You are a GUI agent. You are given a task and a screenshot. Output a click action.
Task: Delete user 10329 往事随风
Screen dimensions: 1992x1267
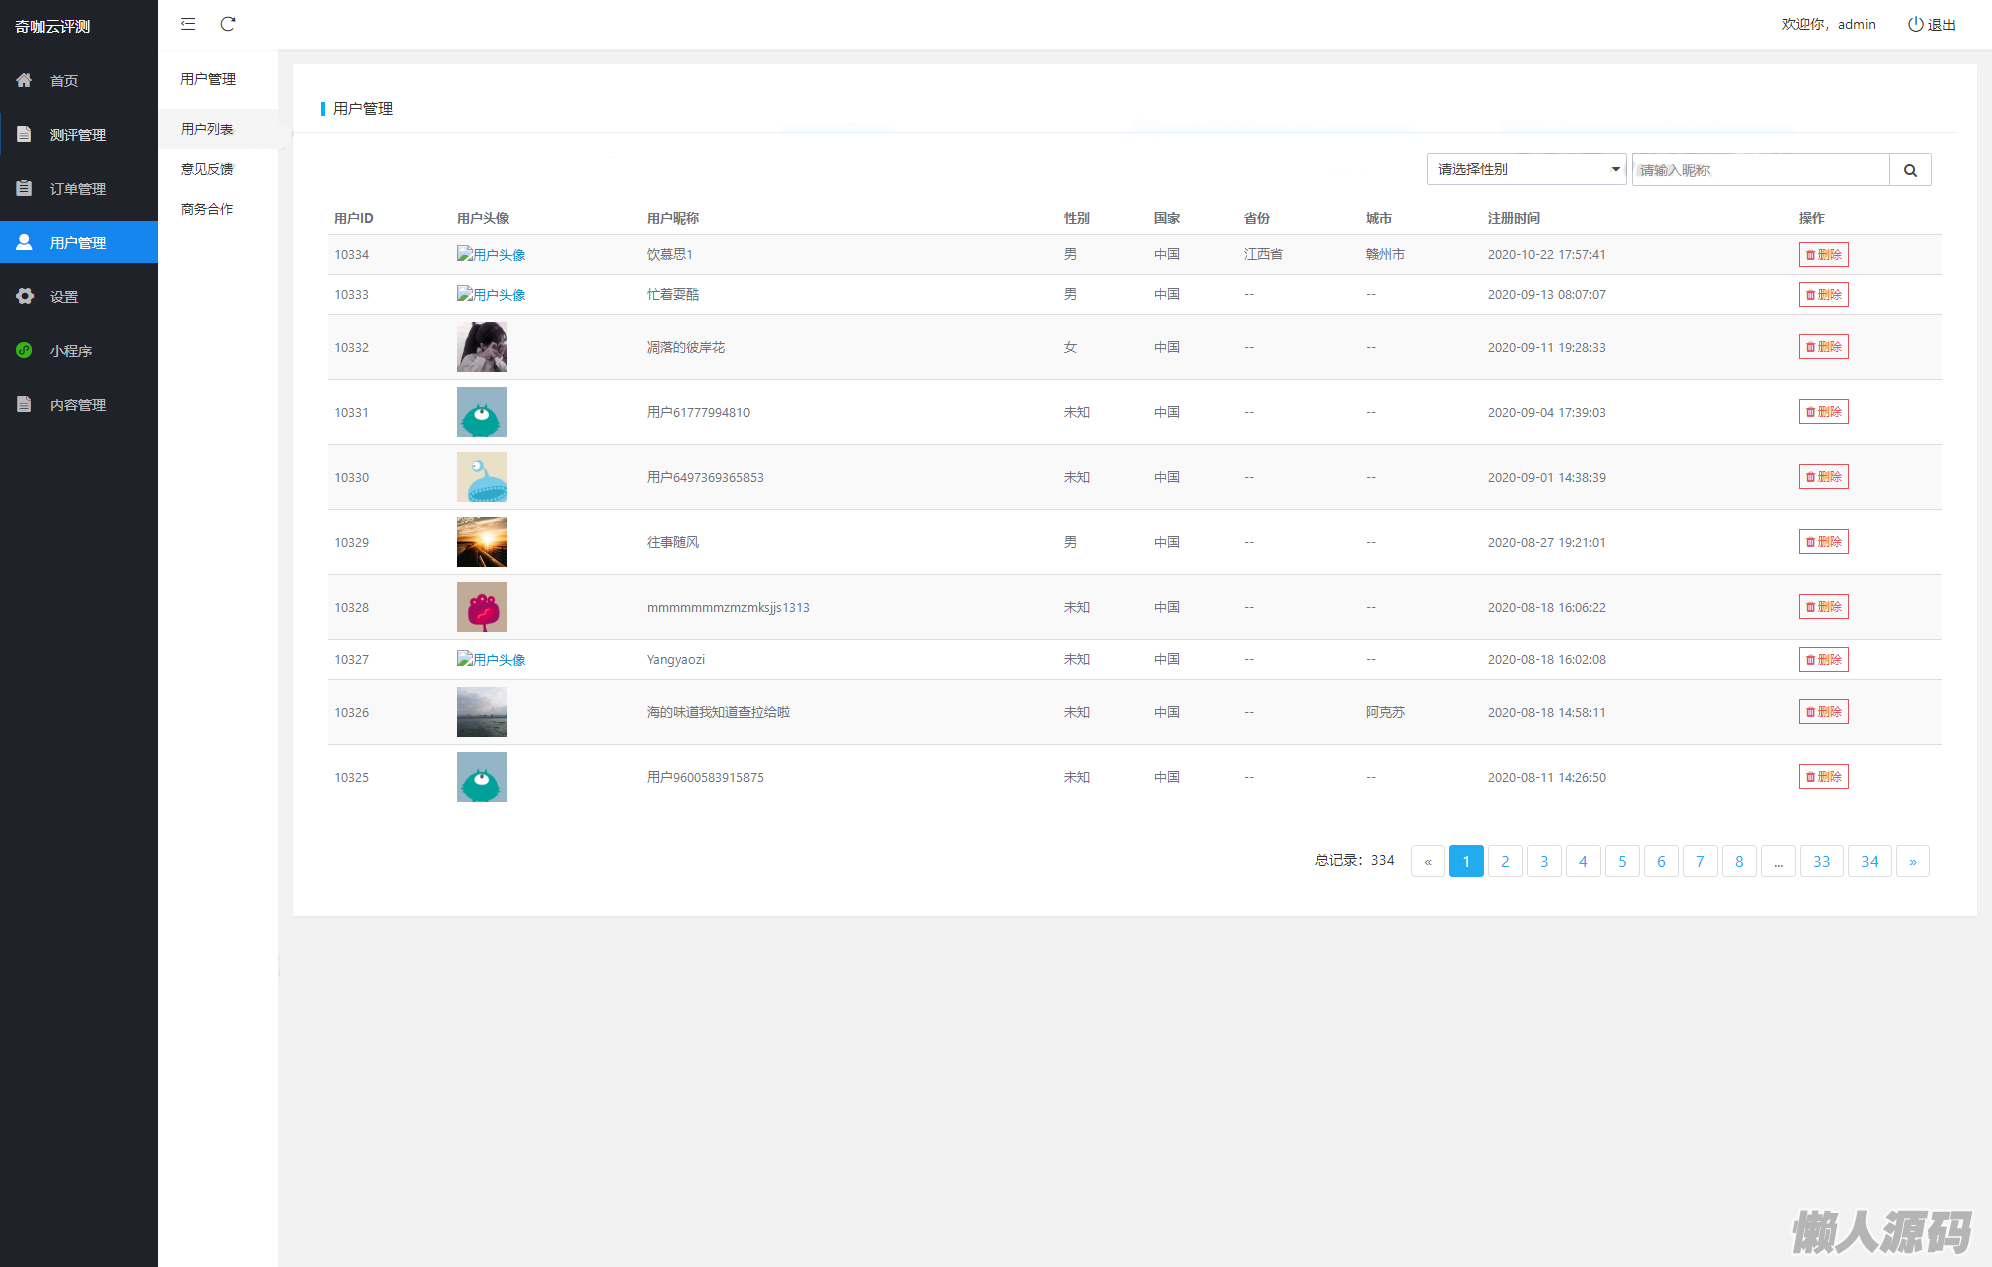click(x=1823, y=542)
